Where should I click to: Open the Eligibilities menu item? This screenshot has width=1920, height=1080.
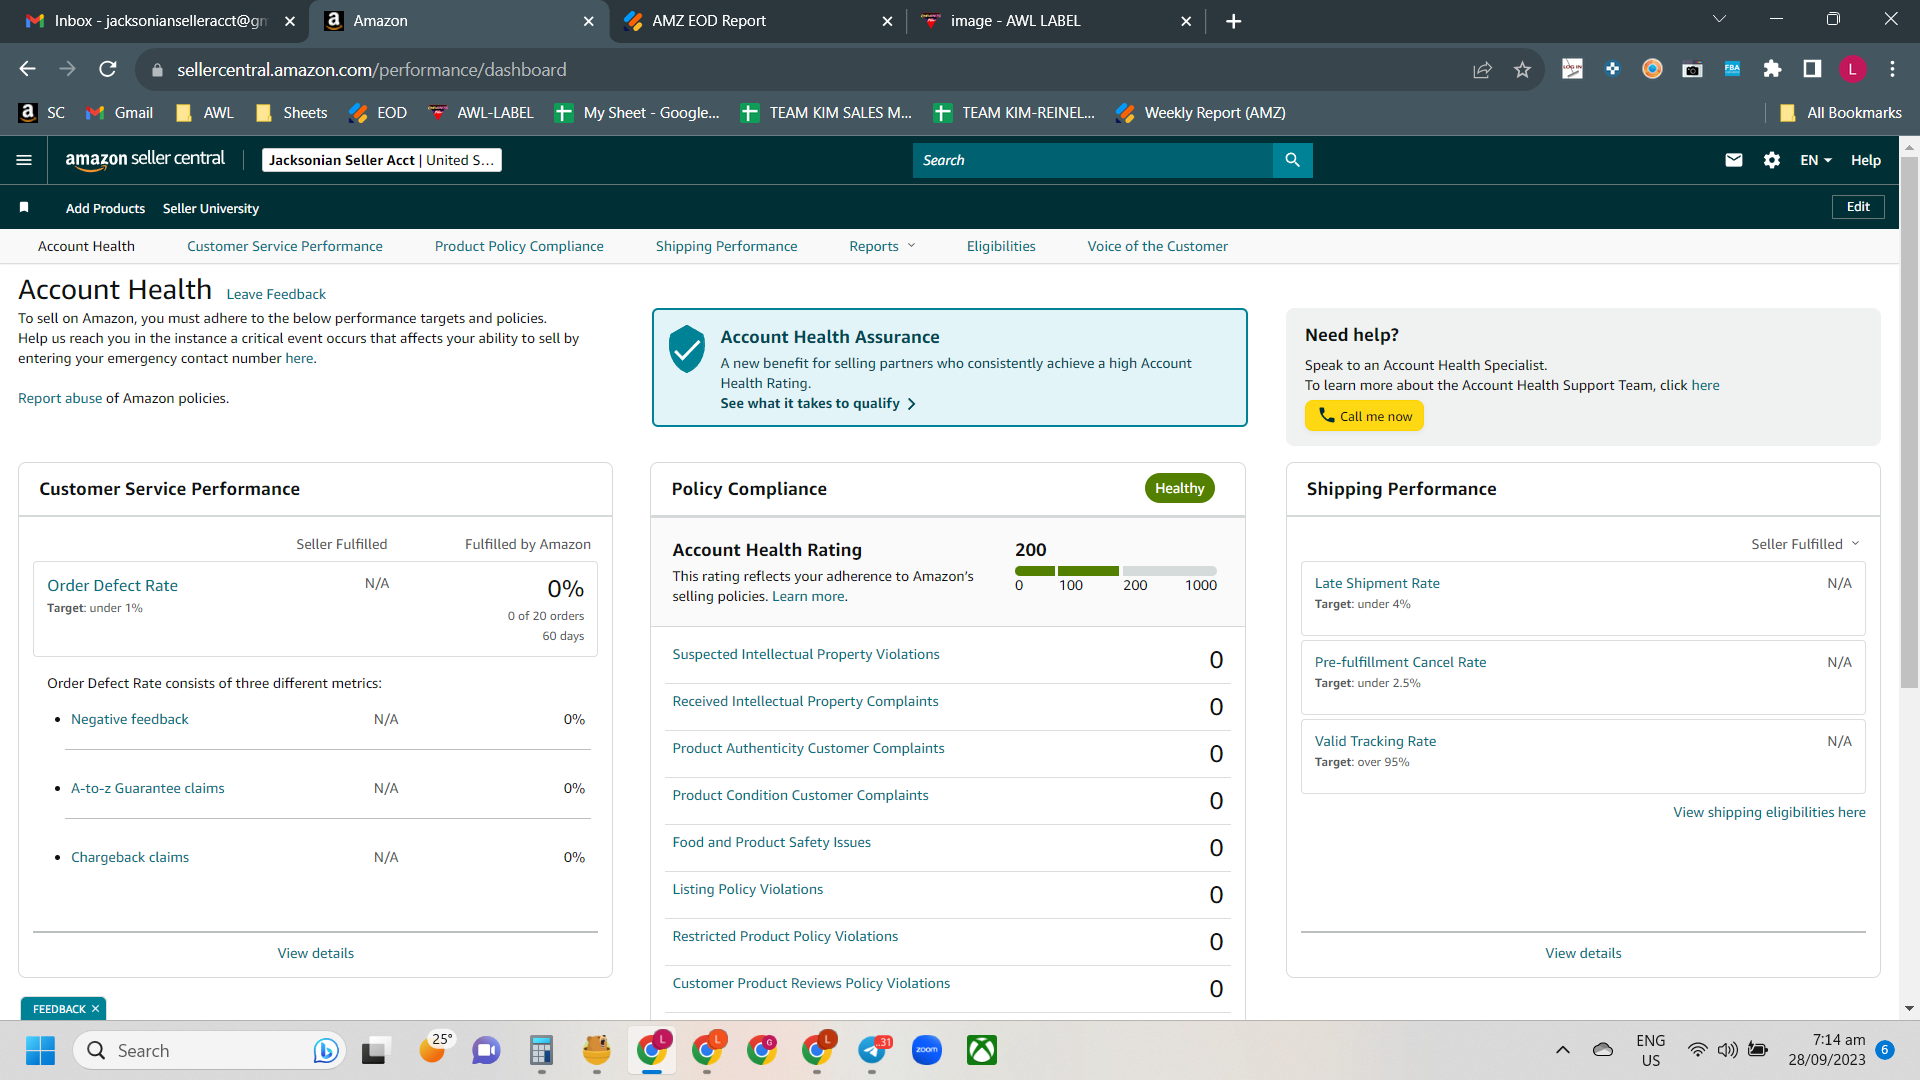point(1001,246)
